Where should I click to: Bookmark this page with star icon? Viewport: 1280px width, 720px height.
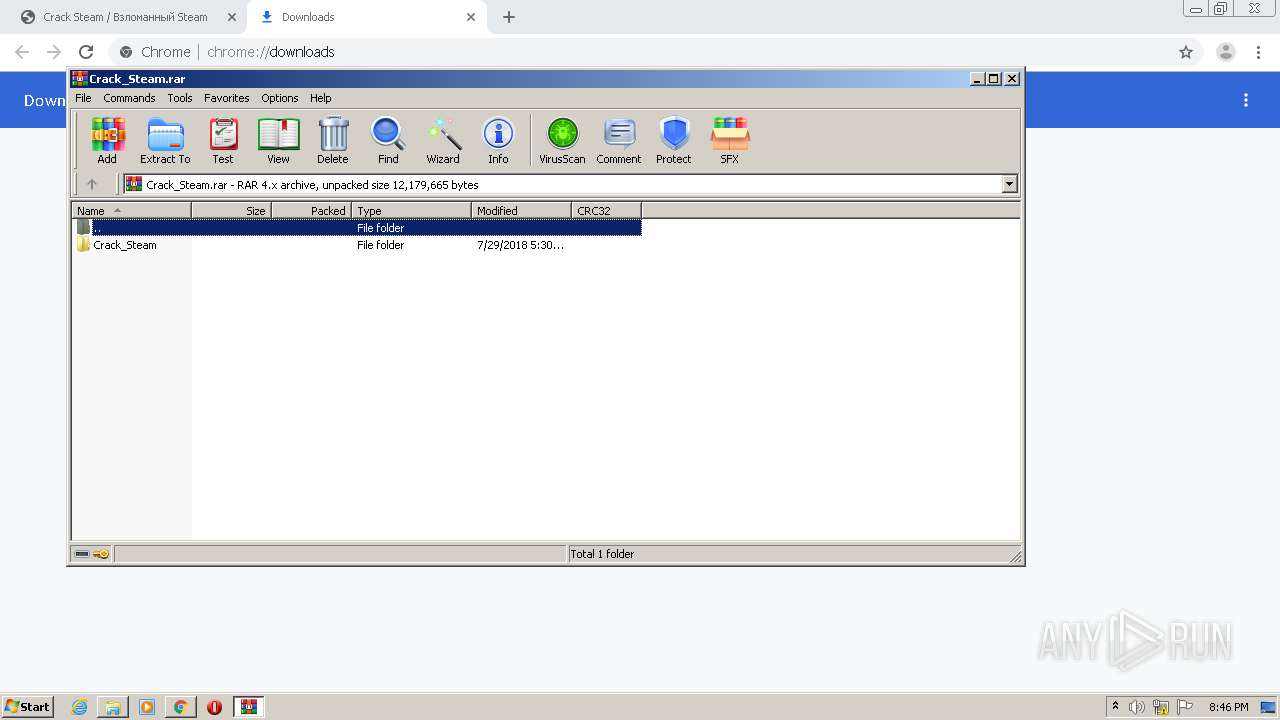(1186, 52)
